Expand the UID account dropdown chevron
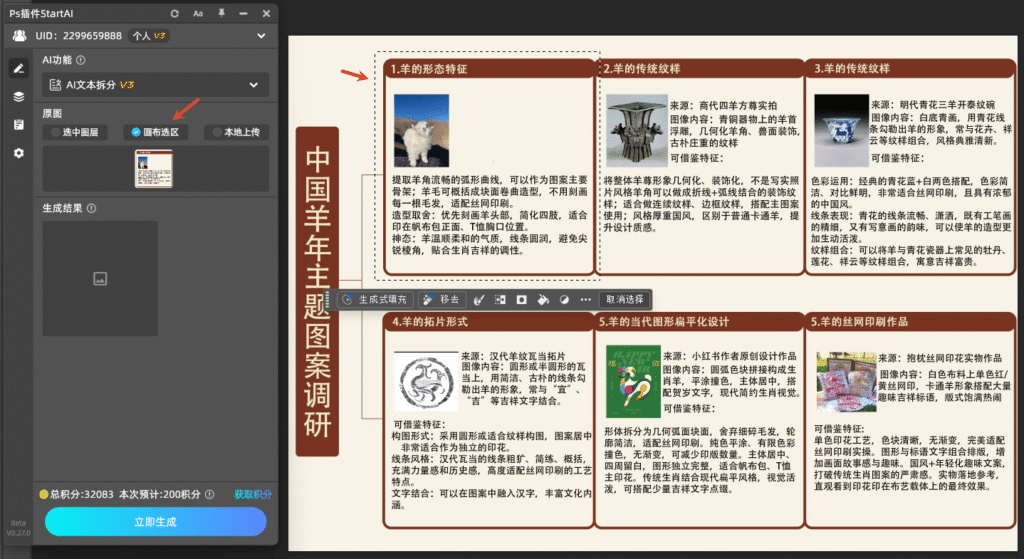Screen dimensions: 1024x559 [x=261, y=36]
